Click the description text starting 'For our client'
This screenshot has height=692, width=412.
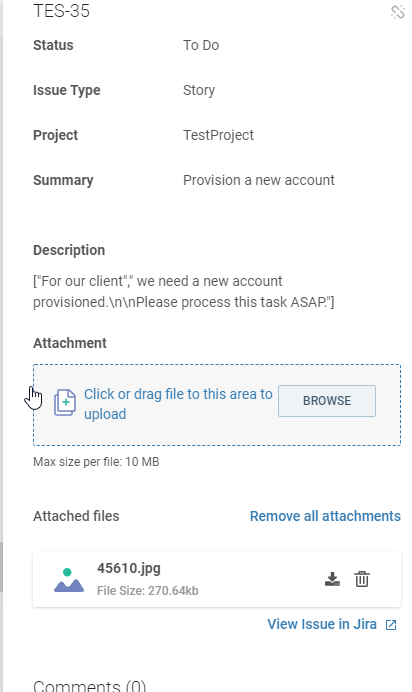[184, 292]
